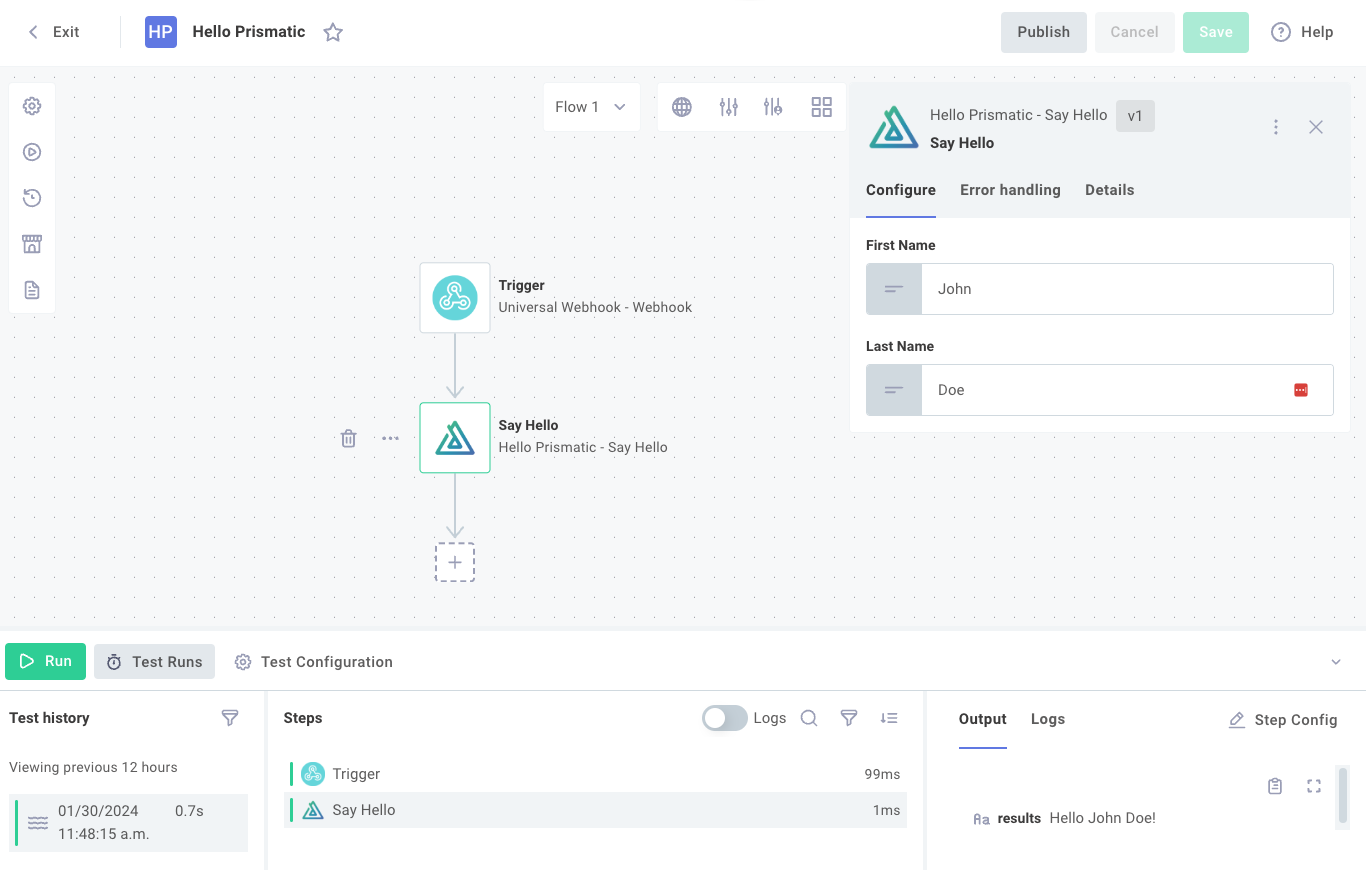Toggle the Logs switch in the Steps panel

[x=724, y=718]
